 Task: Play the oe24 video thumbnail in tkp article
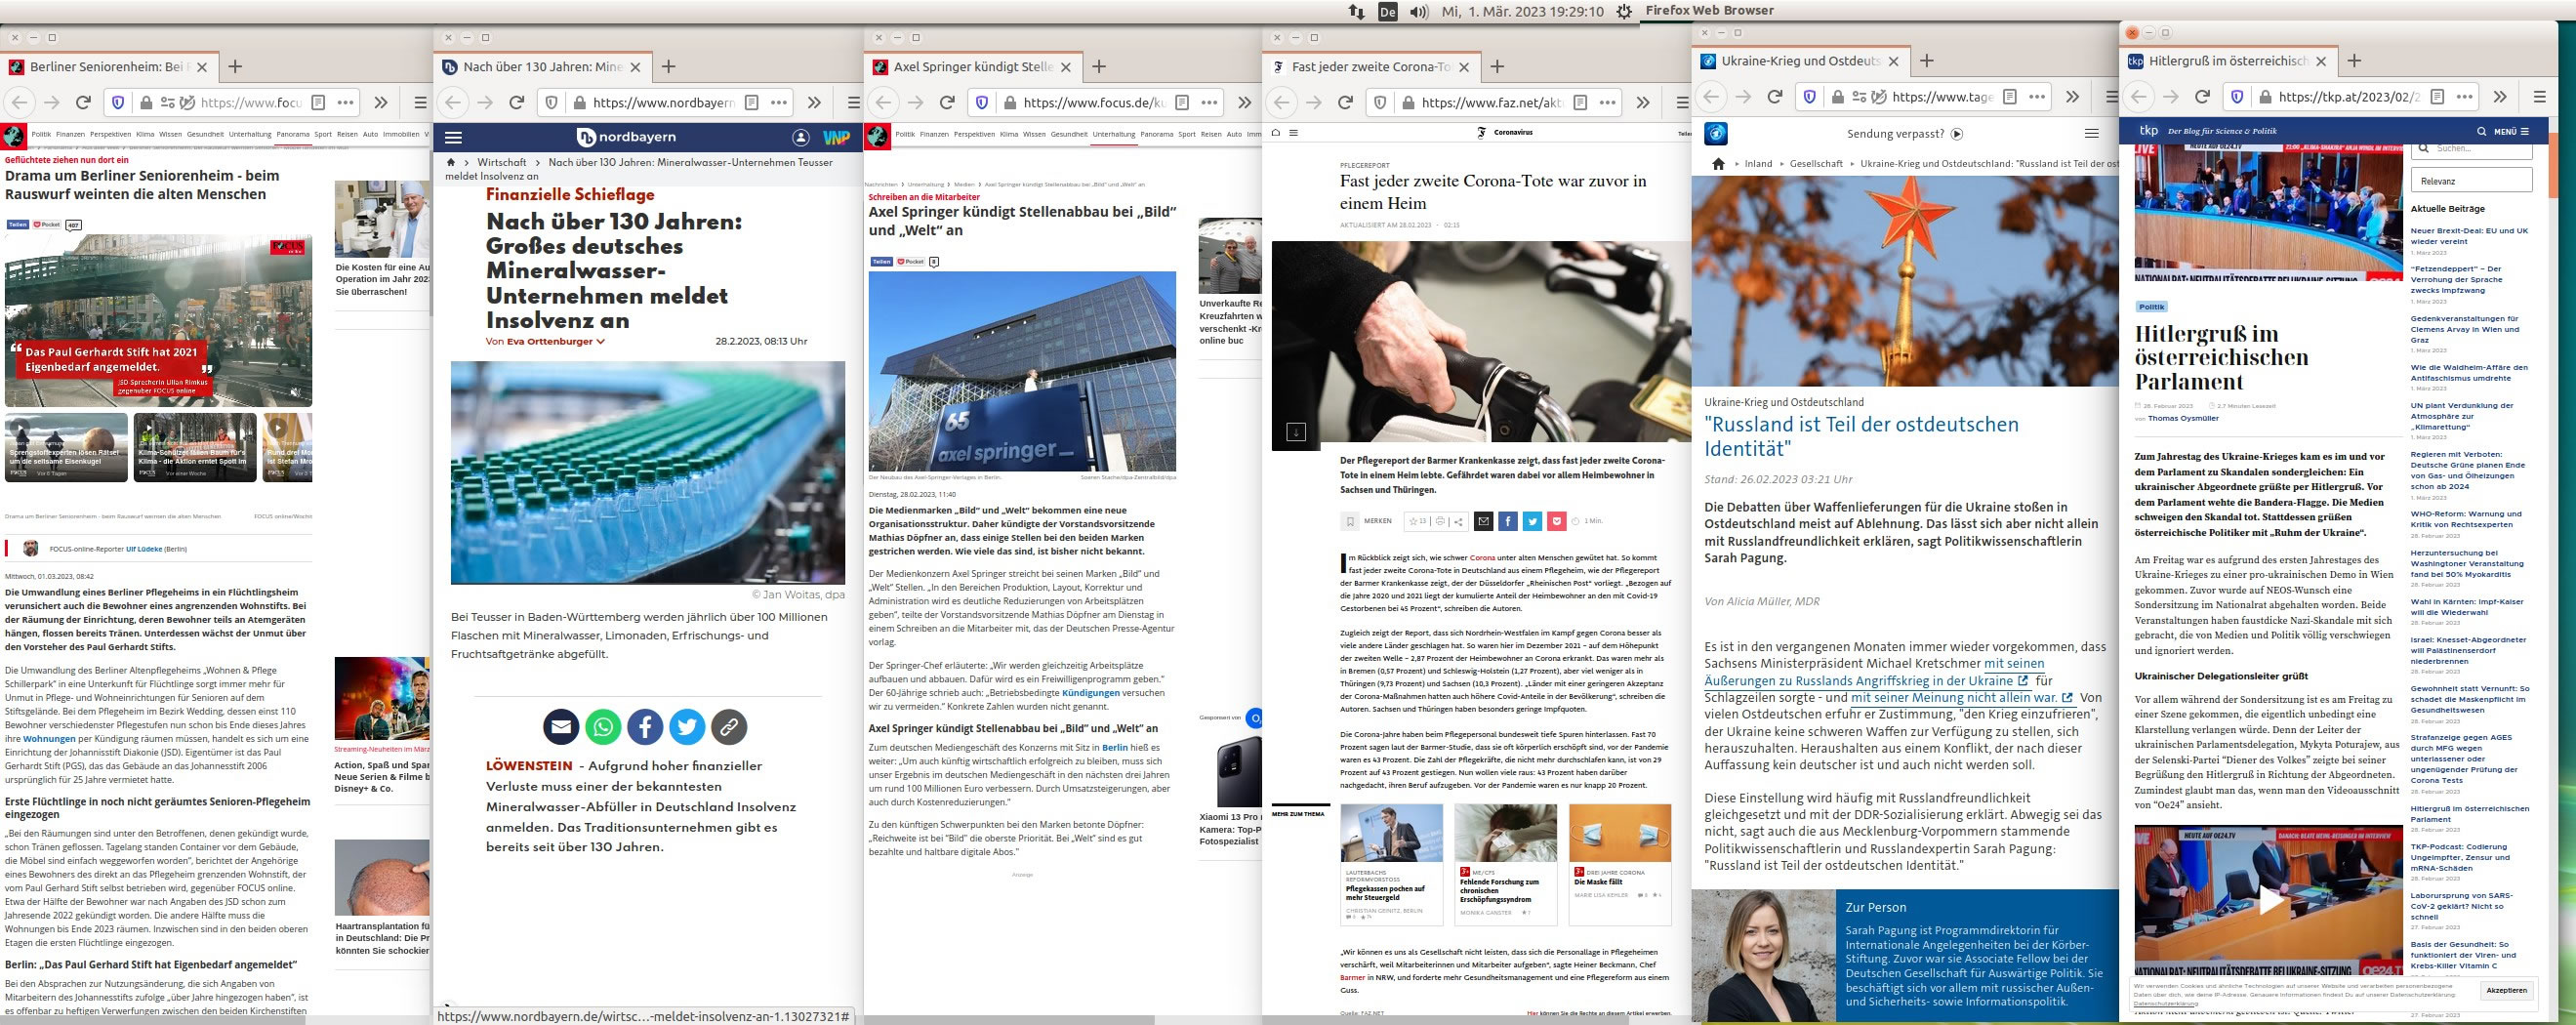(x=2271, y=901)
